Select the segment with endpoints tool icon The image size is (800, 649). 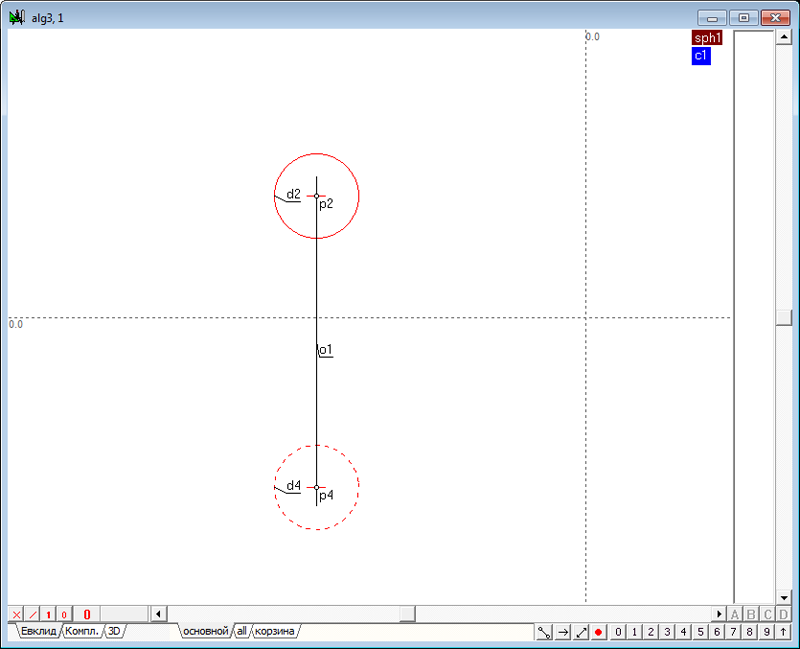click(544, 632)
